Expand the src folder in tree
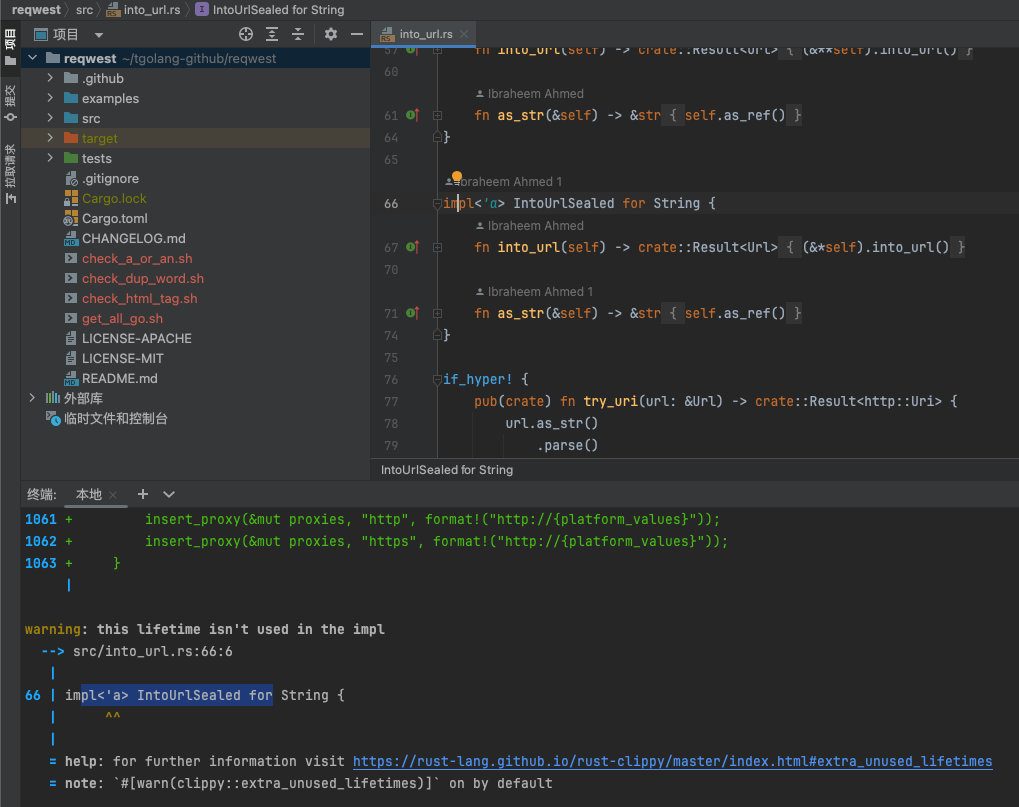 [50, 118]
